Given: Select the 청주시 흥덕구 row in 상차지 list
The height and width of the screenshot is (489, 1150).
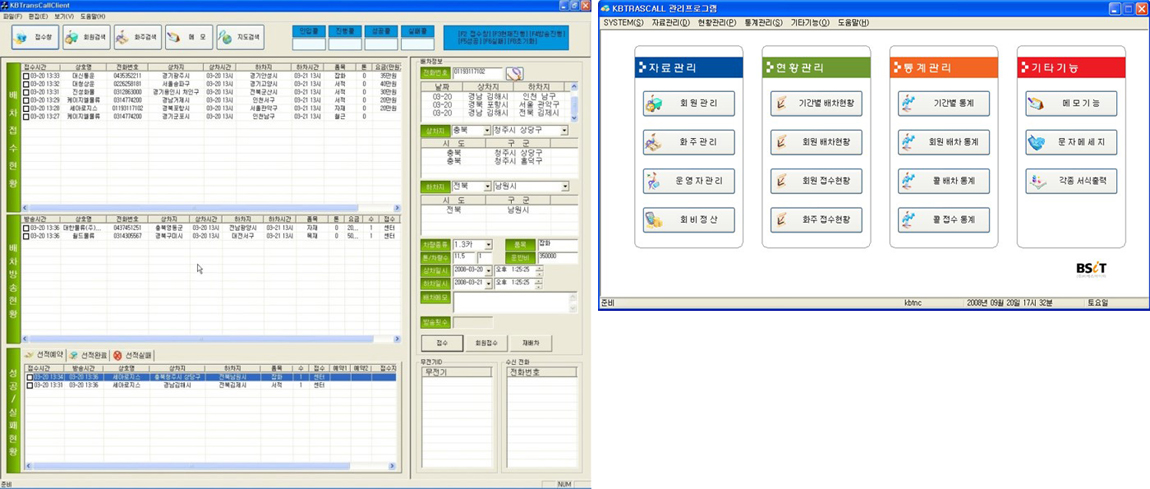Looking at the screenshot, I should coord(499,159).
